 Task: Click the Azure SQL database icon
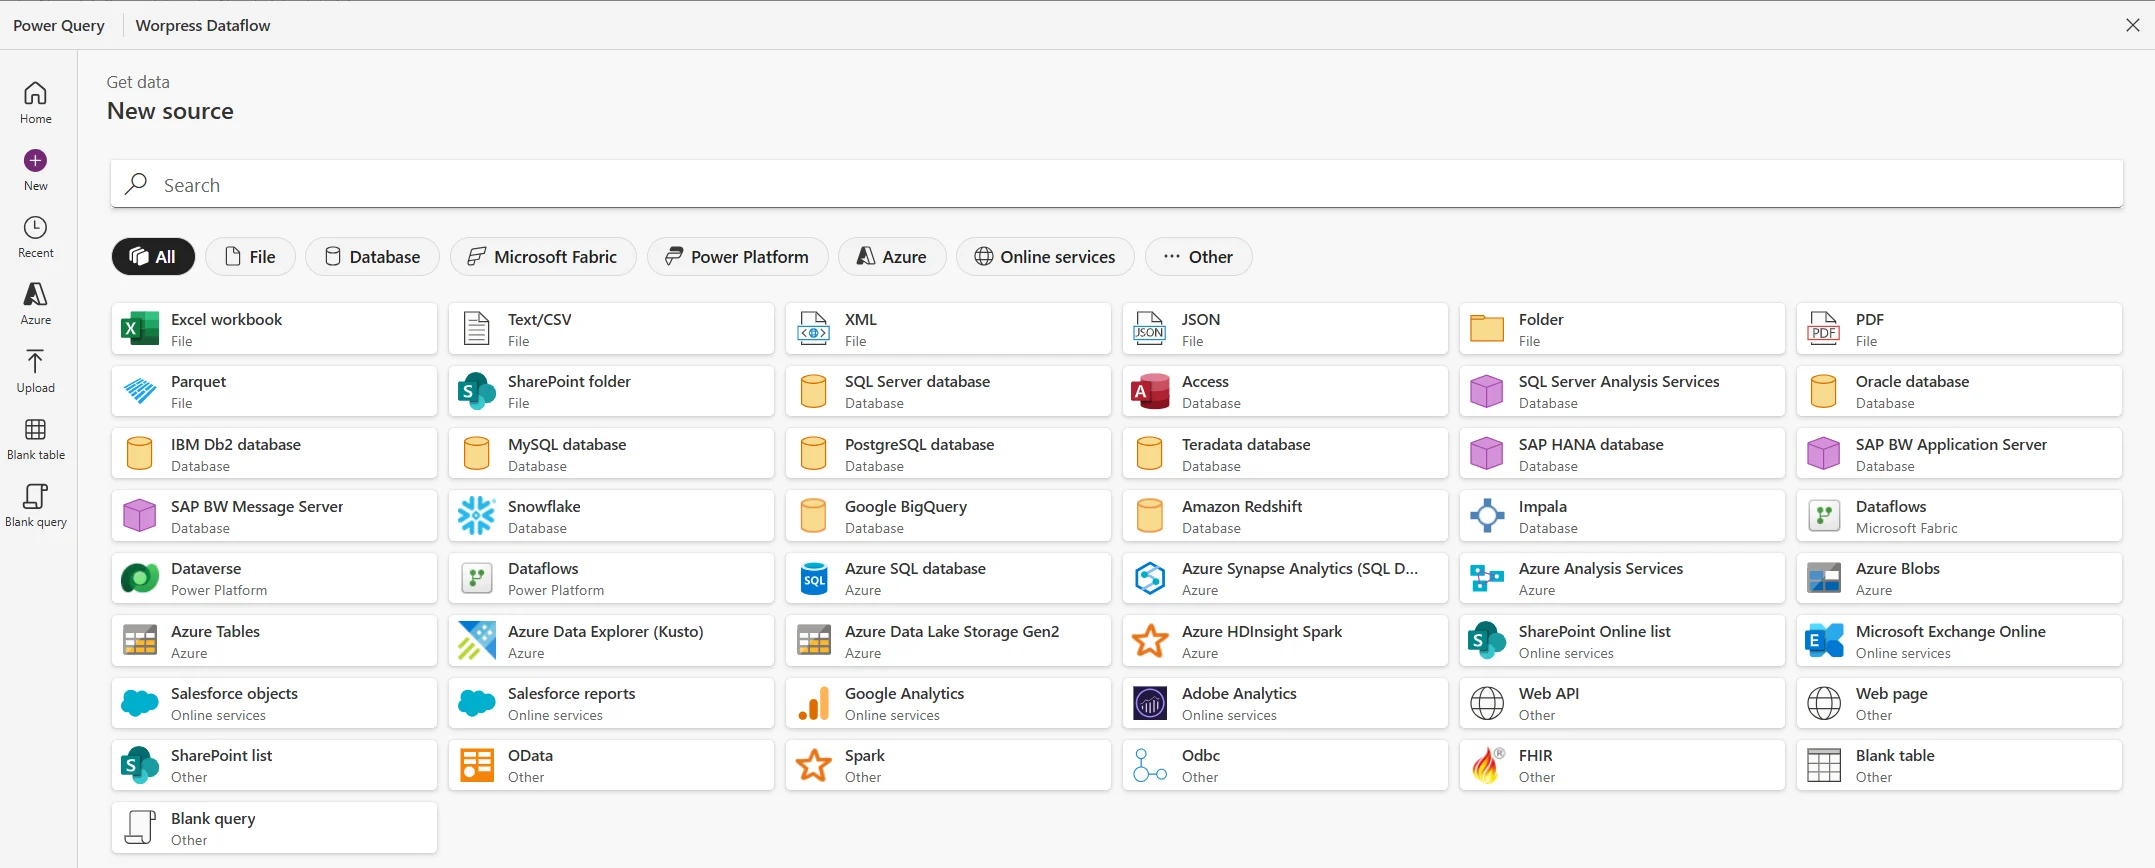click(x=814, y=578)
